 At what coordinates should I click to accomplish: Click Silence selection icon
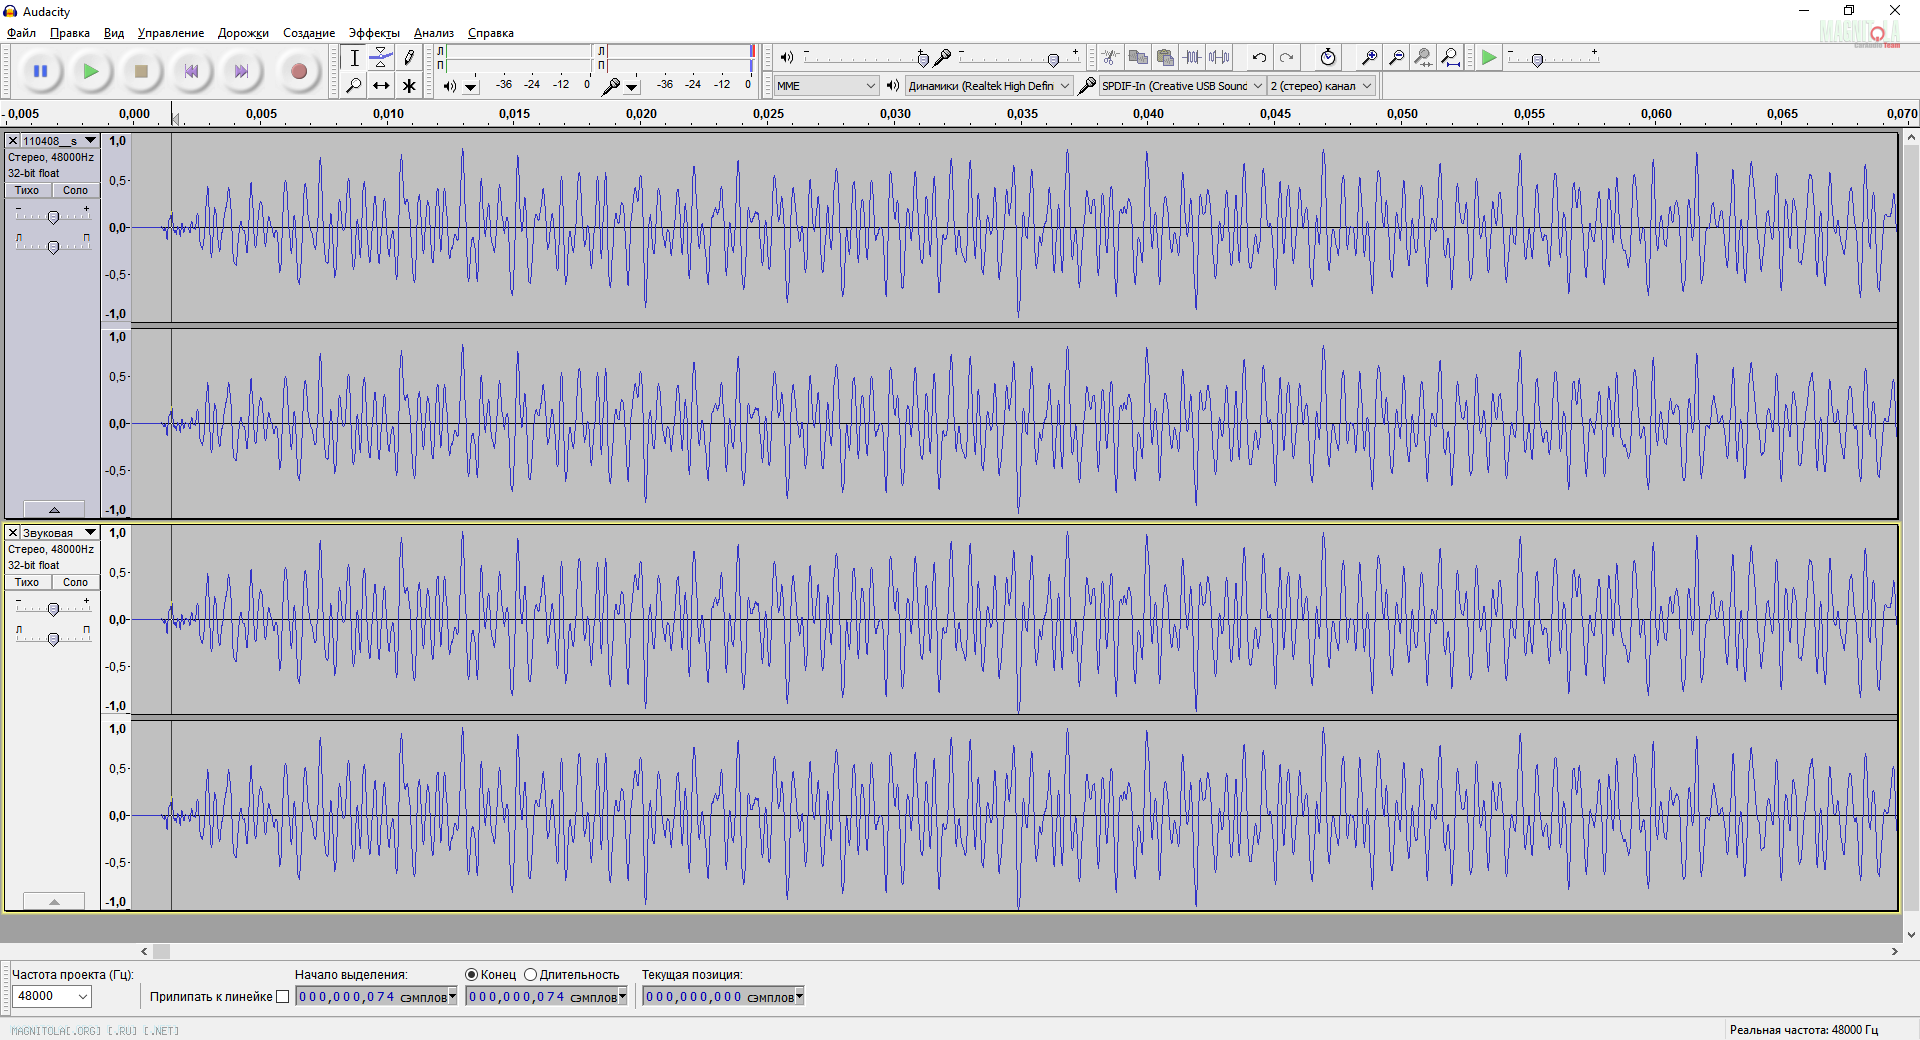click(1219, 57)
